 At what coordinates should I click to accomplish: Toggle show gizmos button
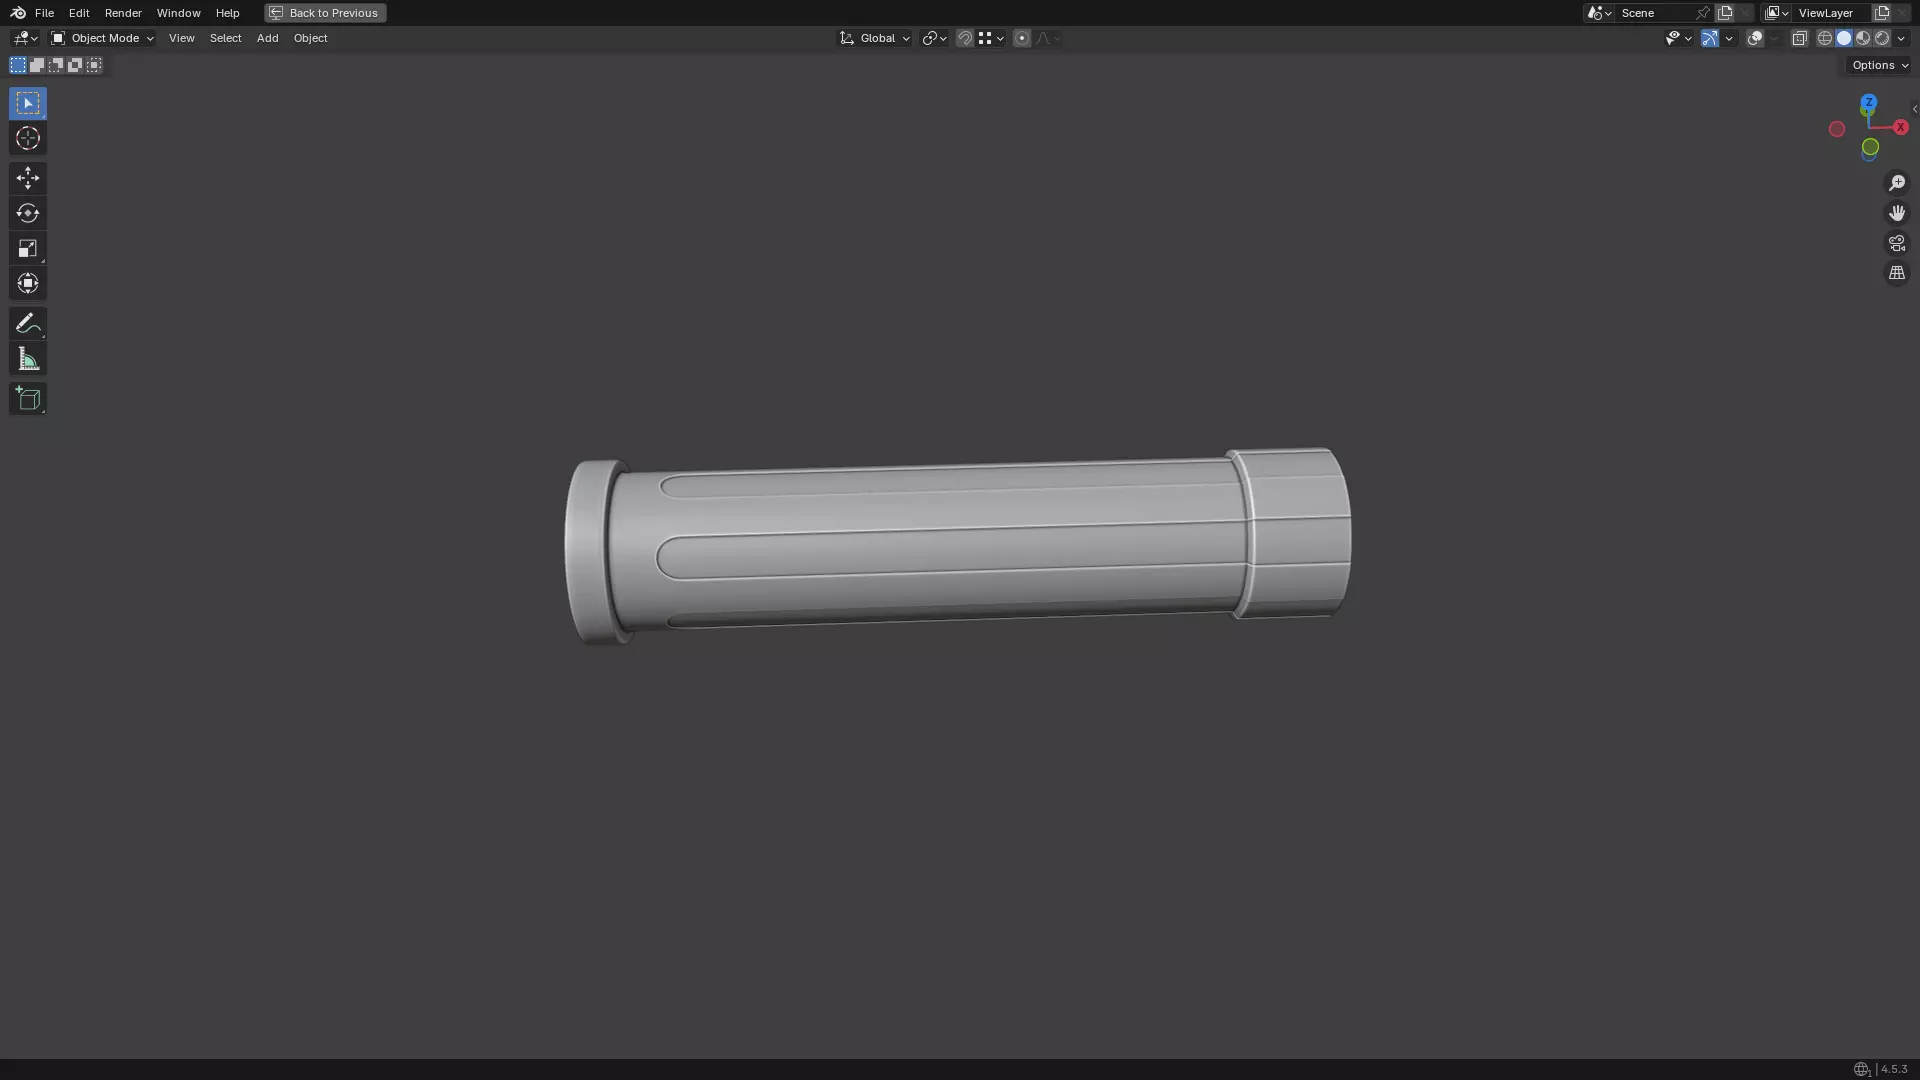tap(1710, 38)
